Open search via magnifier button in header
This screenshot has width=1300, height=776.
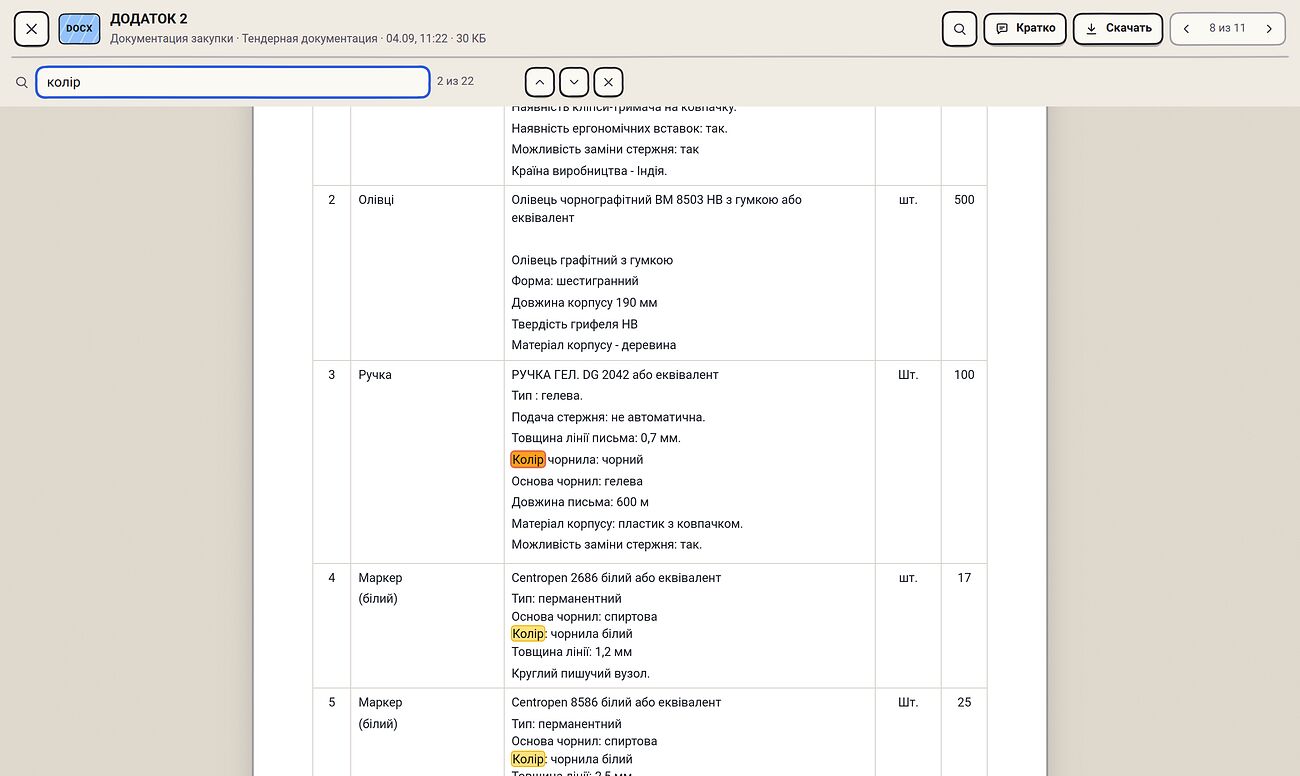(x=959, y=29)
